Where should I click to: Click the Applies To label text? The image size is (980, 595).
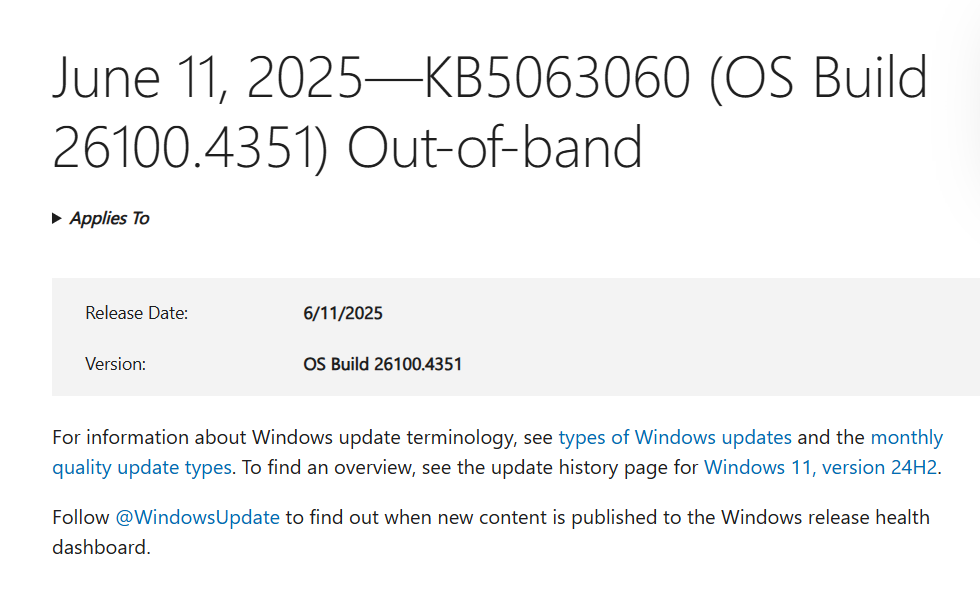pos(109,218)
